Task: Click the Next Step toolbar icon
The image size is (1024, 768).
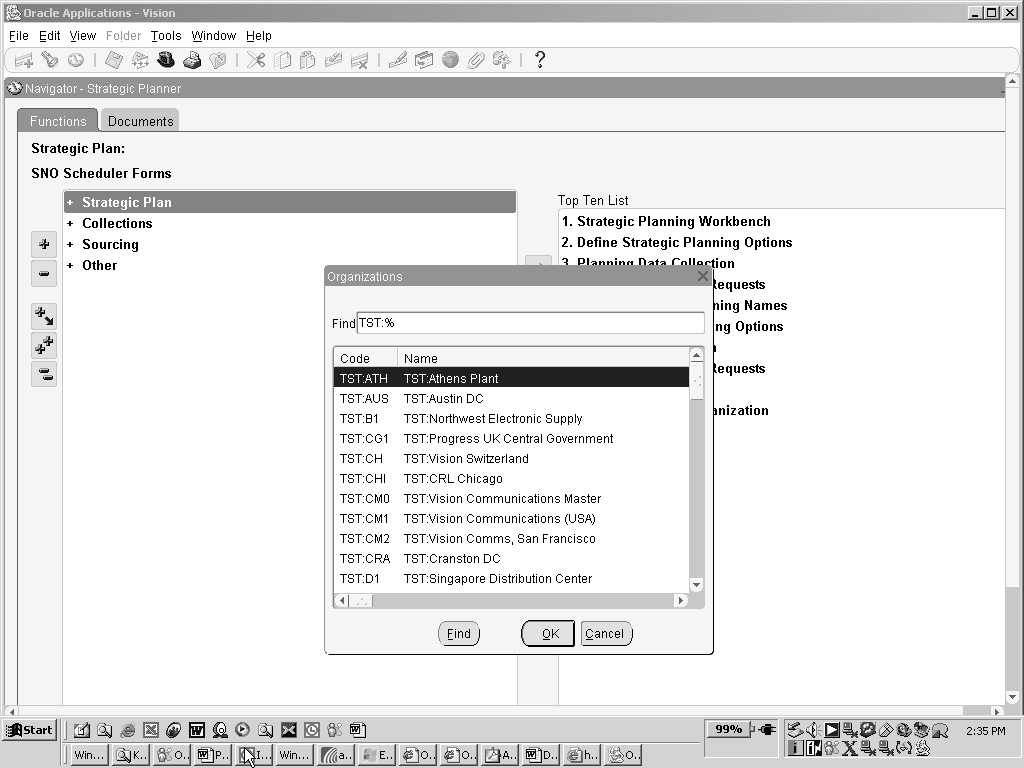Action: coord(140,60)
